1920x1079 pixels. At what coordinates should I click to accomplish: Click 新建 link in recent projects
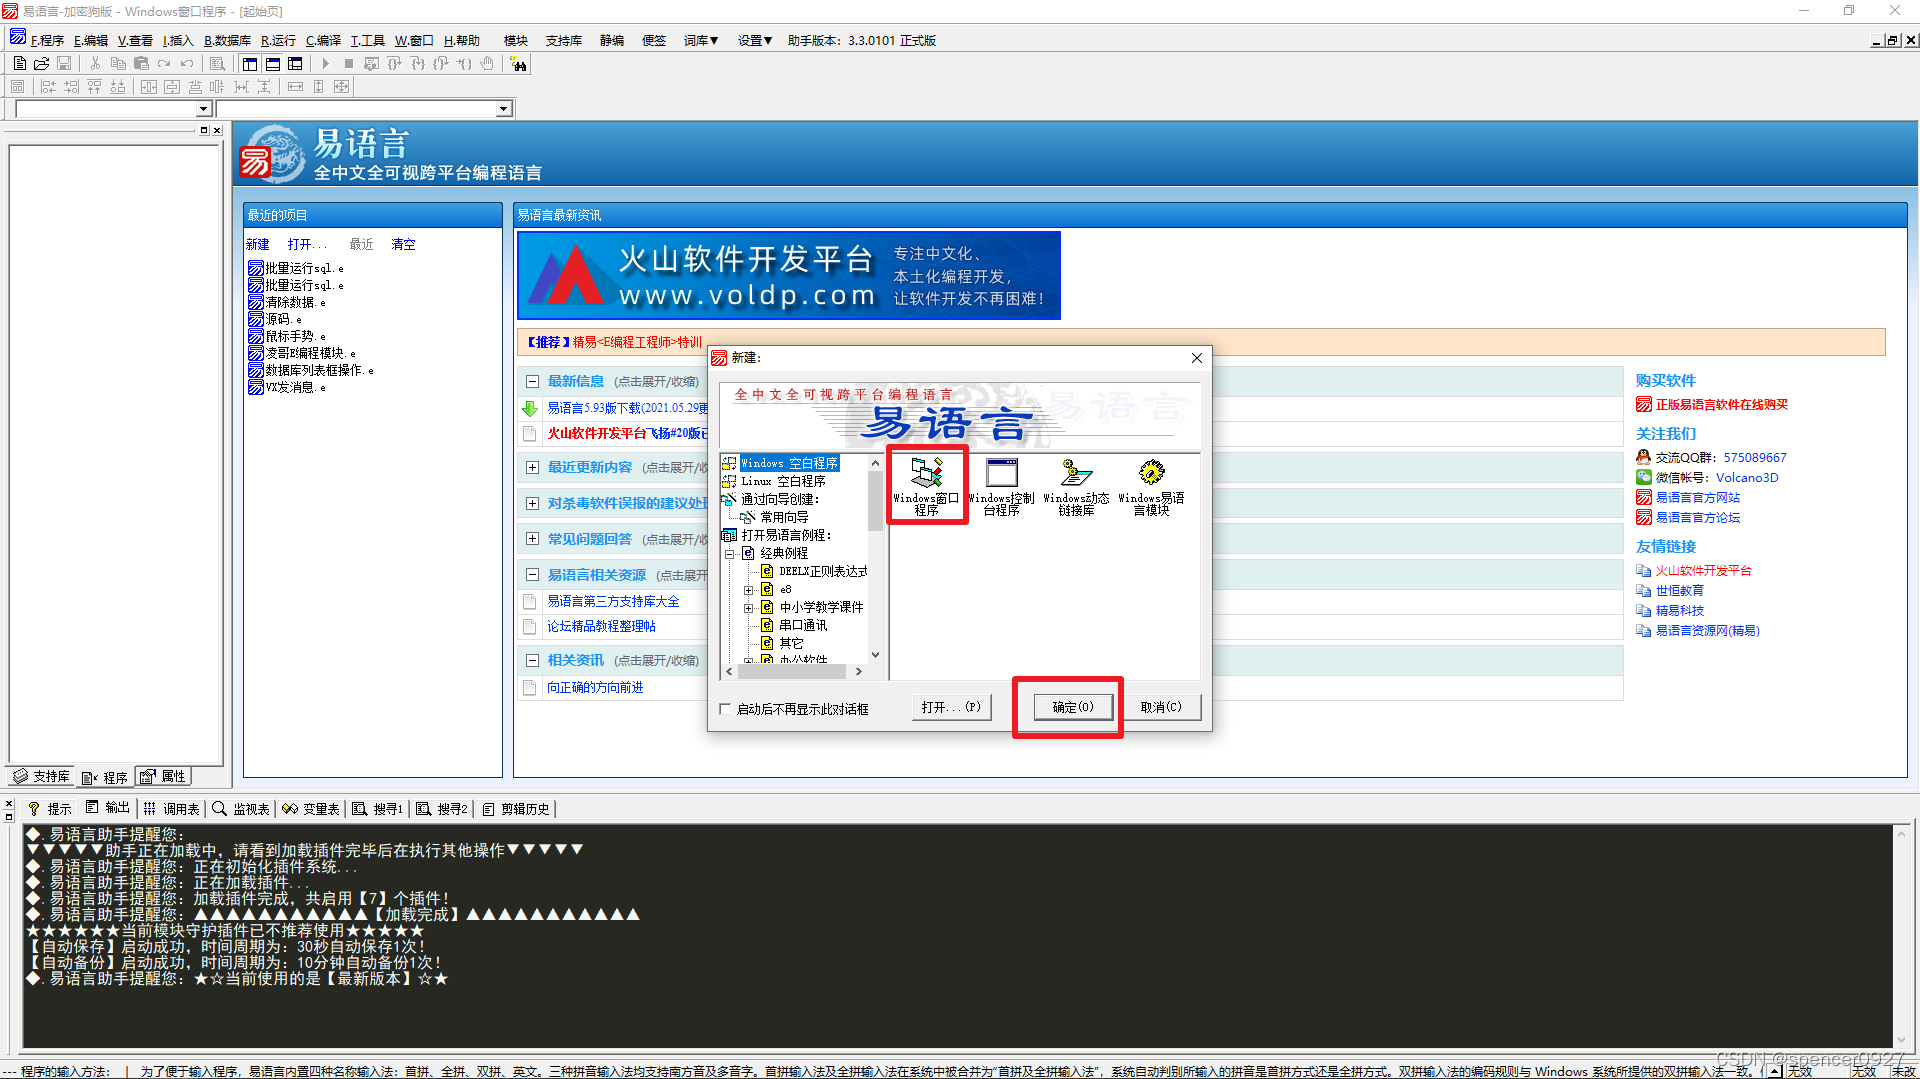pyautogui.click(x=258, y=244)
